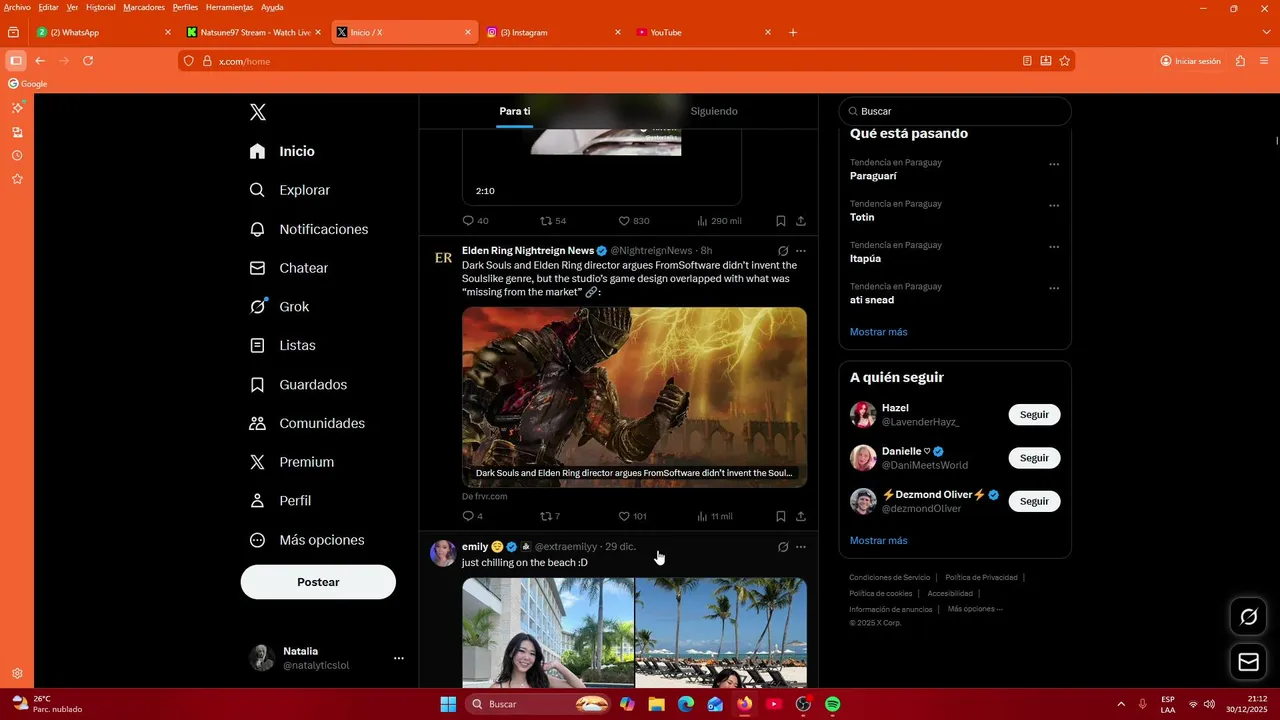Switch to the Siguiendo tab

[714, 111]
